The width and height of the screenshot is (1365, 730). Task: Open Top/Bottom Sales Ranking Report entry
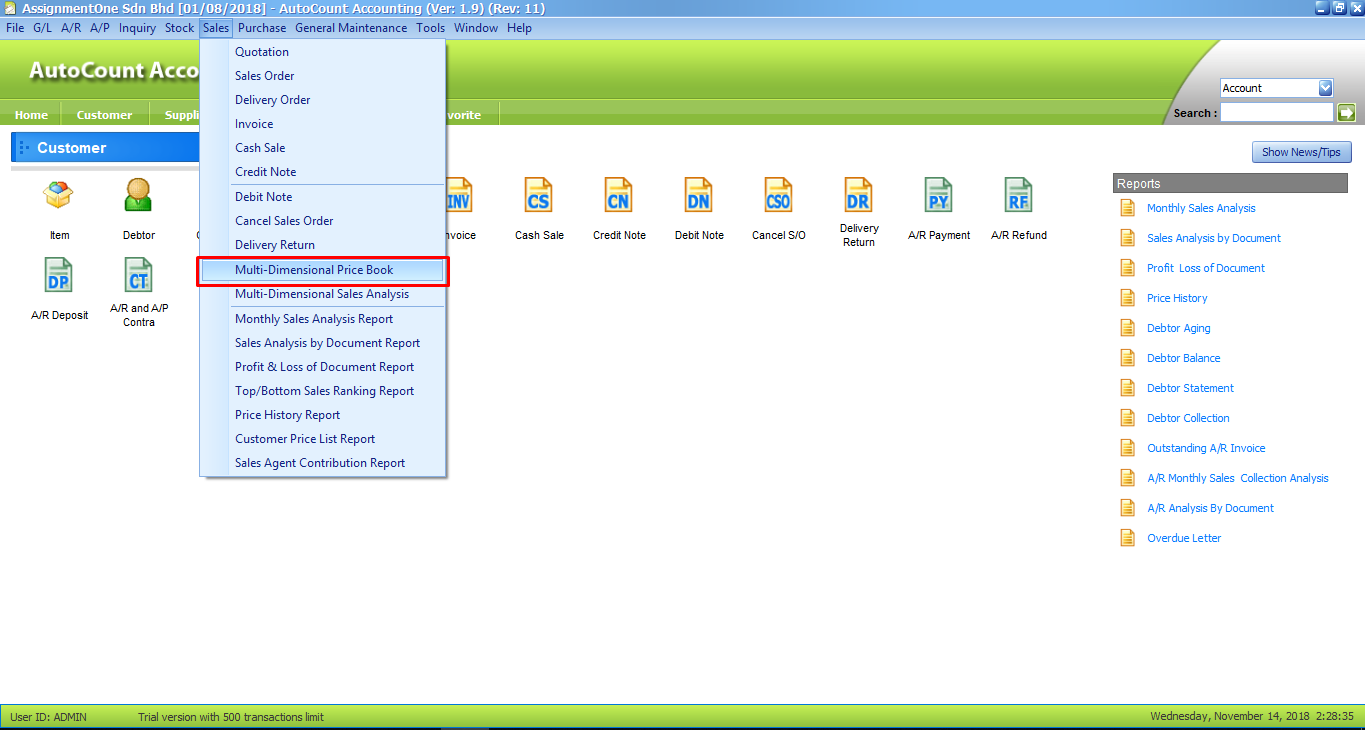coord(322,391)
